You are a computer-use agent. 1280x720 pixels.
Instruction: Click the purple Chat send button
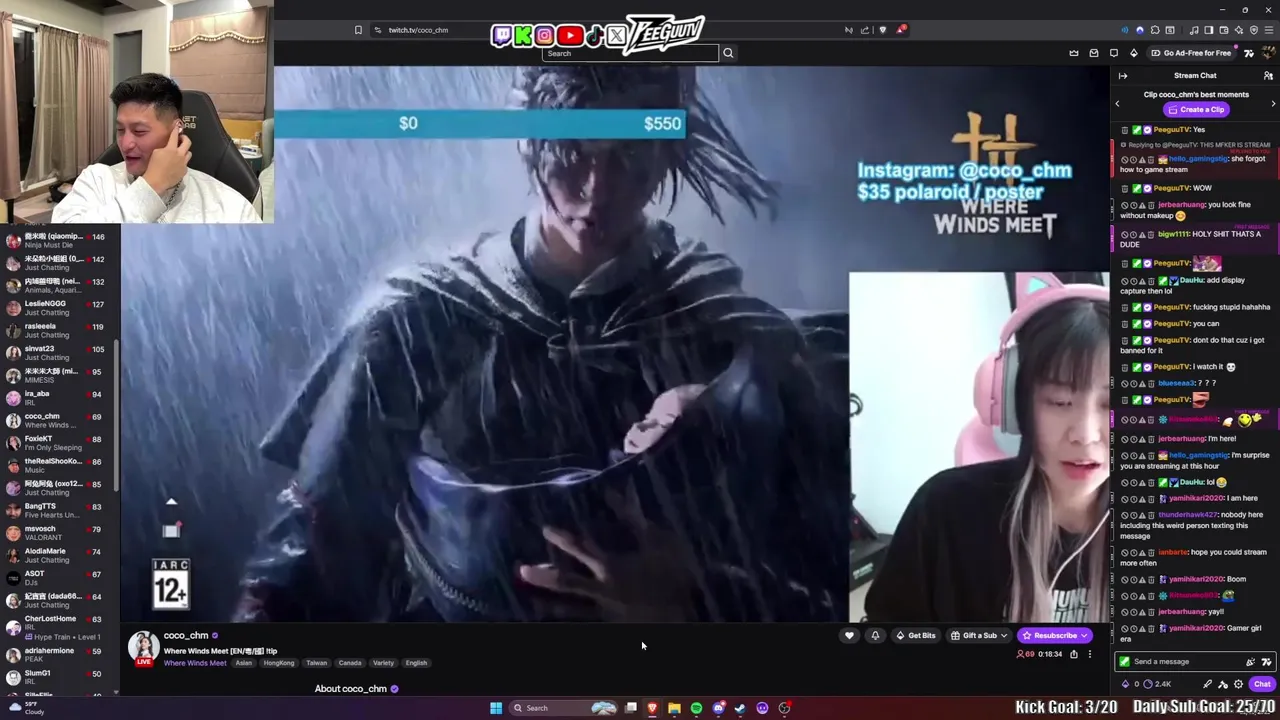[1262, 684]
